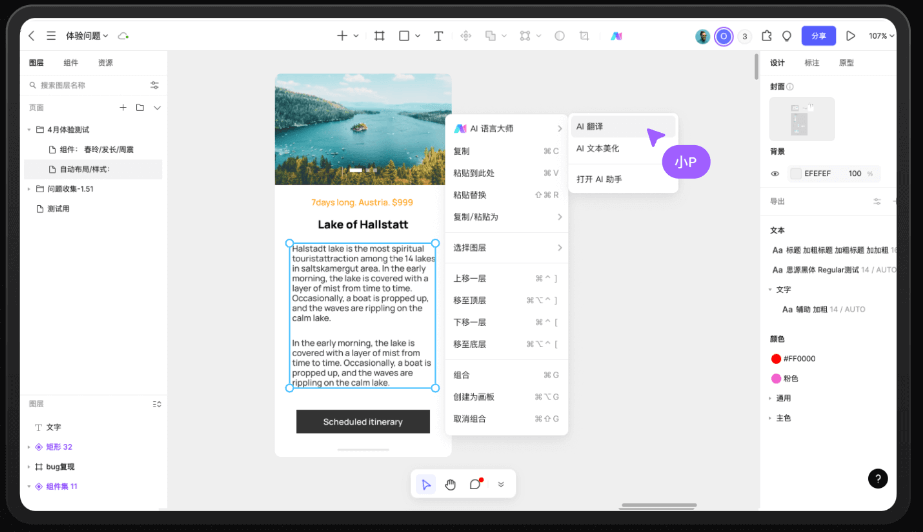Go back using the back arrow
Viewport: 923px width, 532px height.
pos(32,36)
